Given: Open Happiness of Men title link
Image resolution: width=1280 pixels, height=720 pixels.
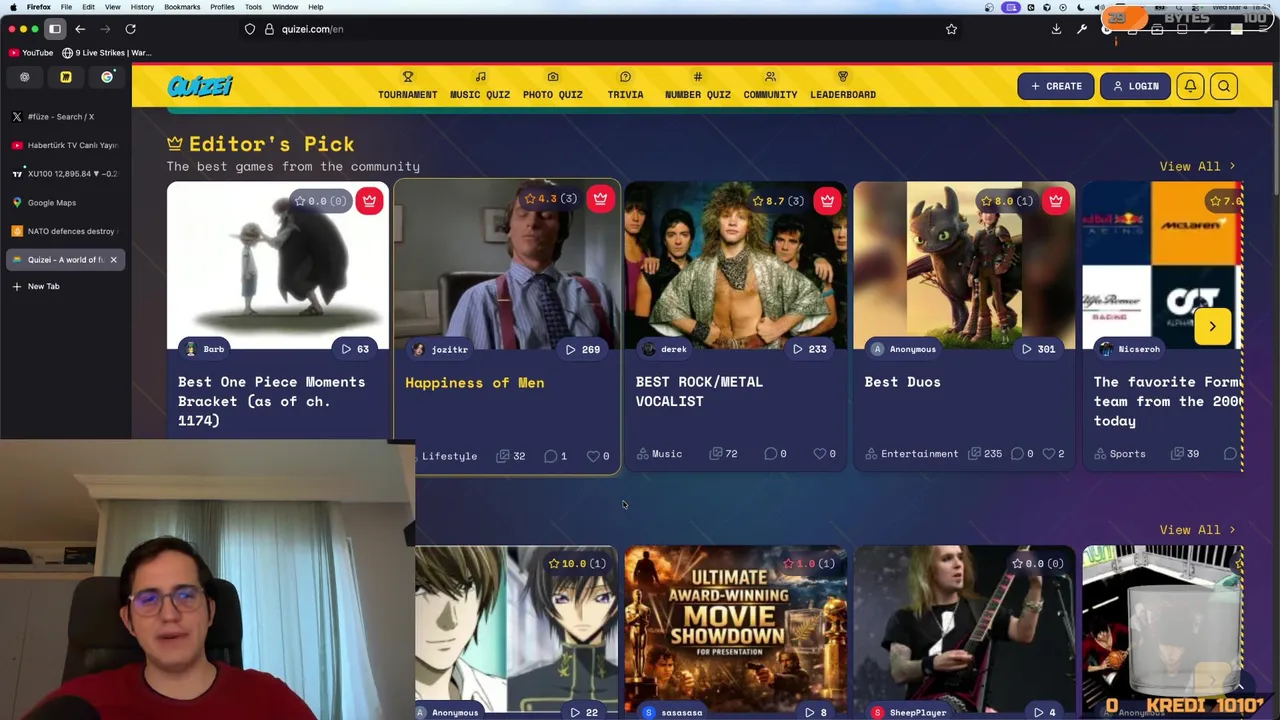Looking at the screenshot, I should point(474,382).
